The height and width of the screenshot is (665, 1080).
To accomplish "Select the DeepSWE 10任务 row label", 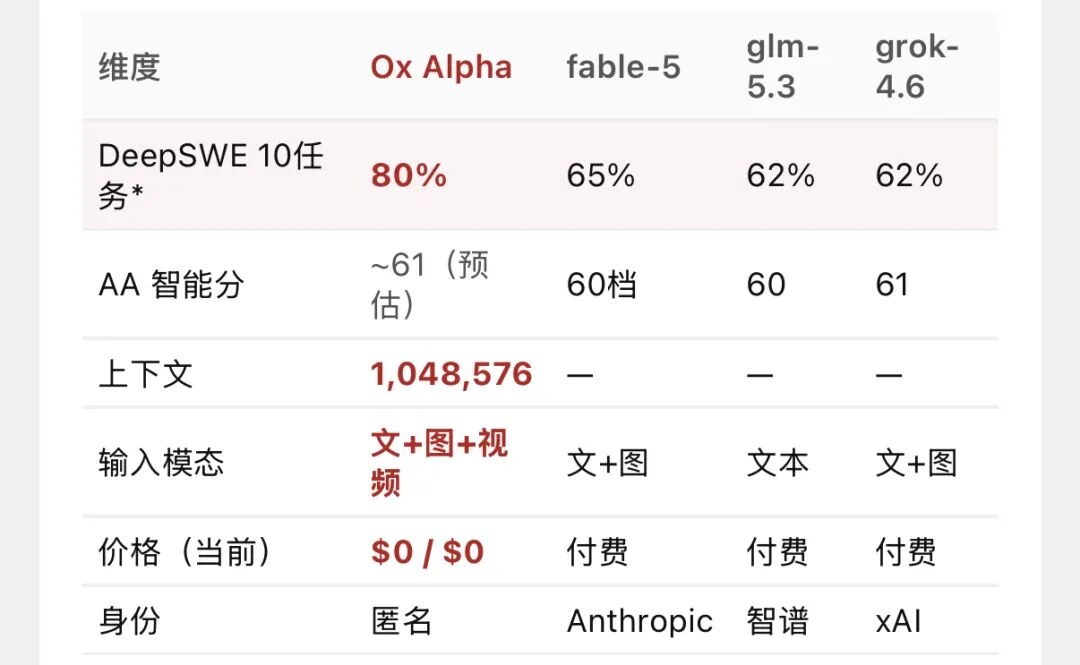I will pos(211,175).
